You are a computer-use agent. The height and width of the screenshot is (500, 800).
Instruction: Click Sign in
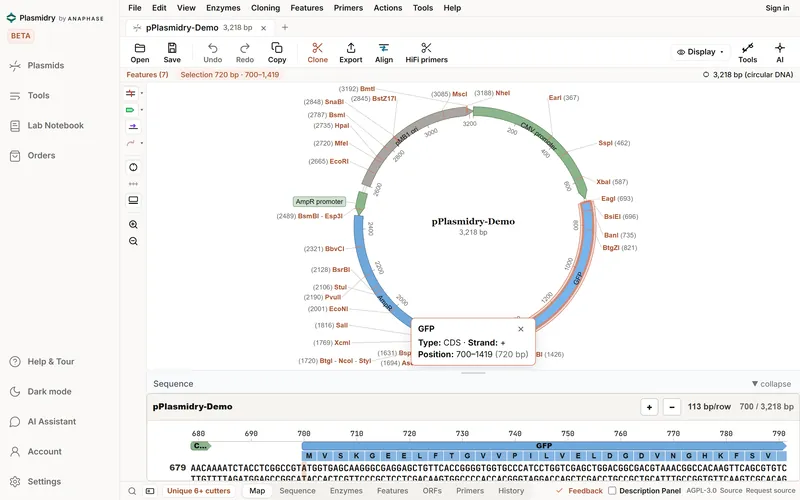pos(777,8)
